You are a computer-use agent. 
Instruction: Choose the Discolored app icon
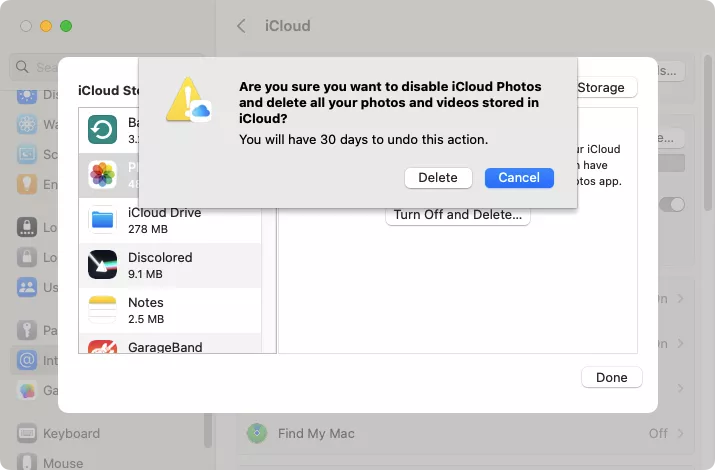tap(102, 264)
